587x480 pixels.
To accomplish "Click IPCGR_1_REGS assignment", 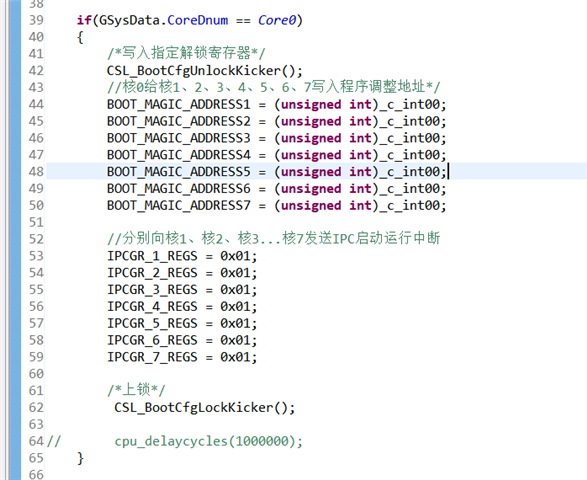I will (x=182, y=256).
